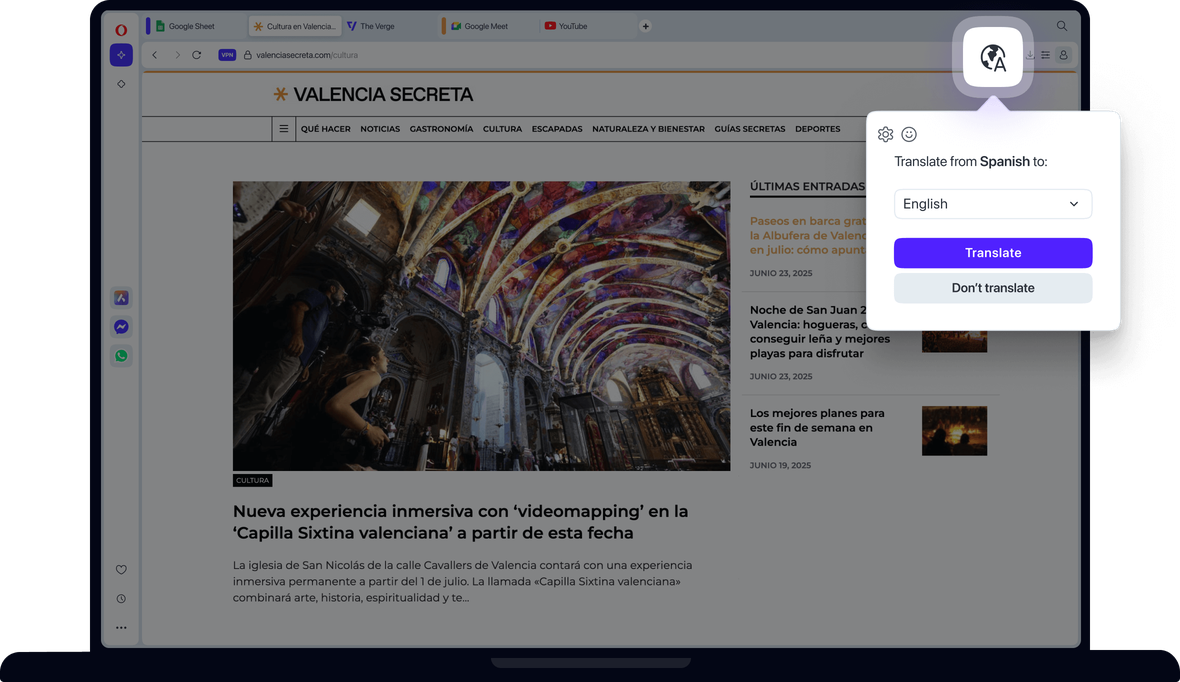Image resolution: width=1180 pixels, height=682 pixels.
Task: Open a new tab with plus button
Action: 645,26
